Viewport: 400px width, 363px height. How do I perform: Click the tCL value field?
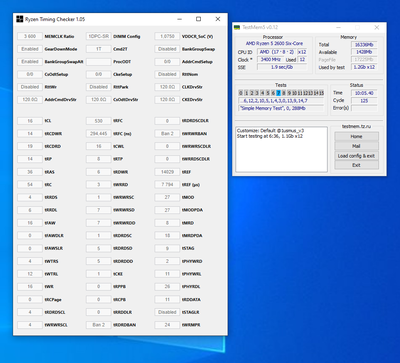pyautogui.click(x=30, y=121)
